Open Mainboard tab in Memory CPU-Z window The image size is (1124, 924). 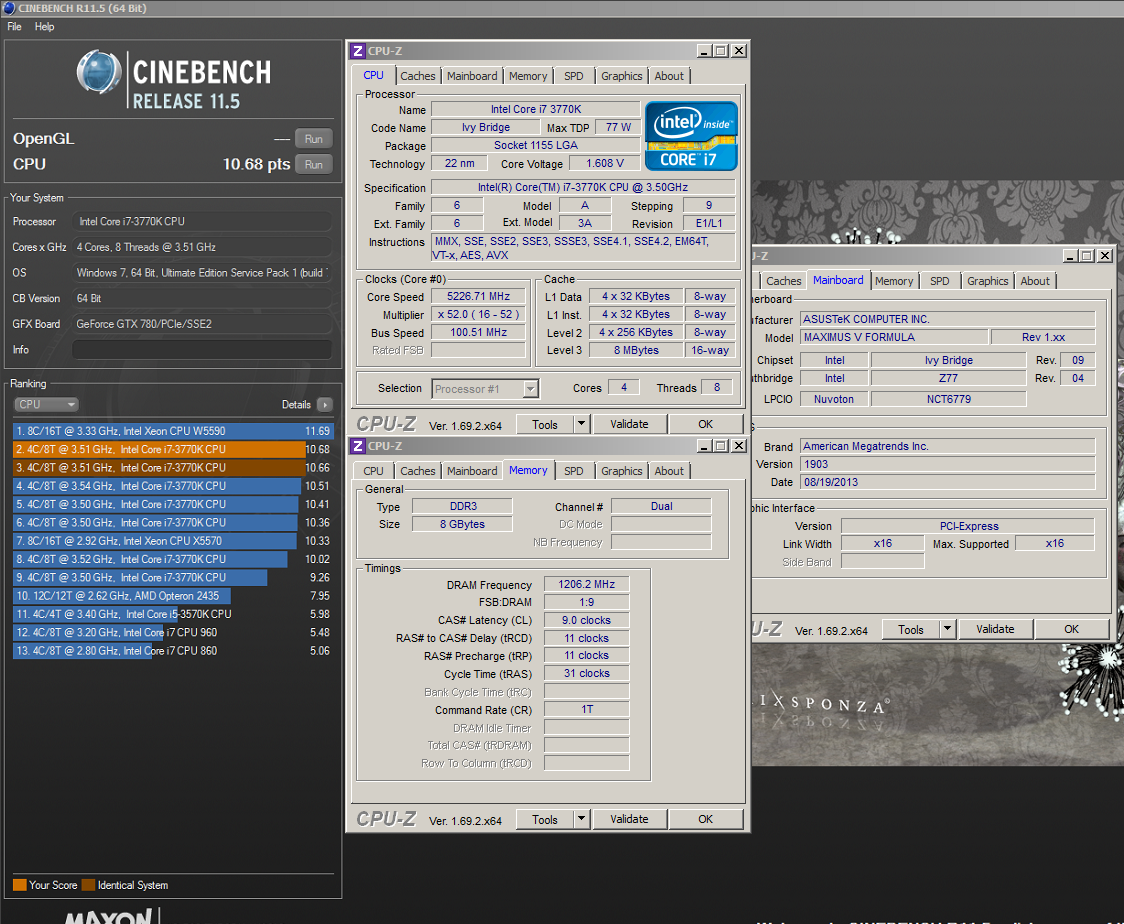click(472, 471)
